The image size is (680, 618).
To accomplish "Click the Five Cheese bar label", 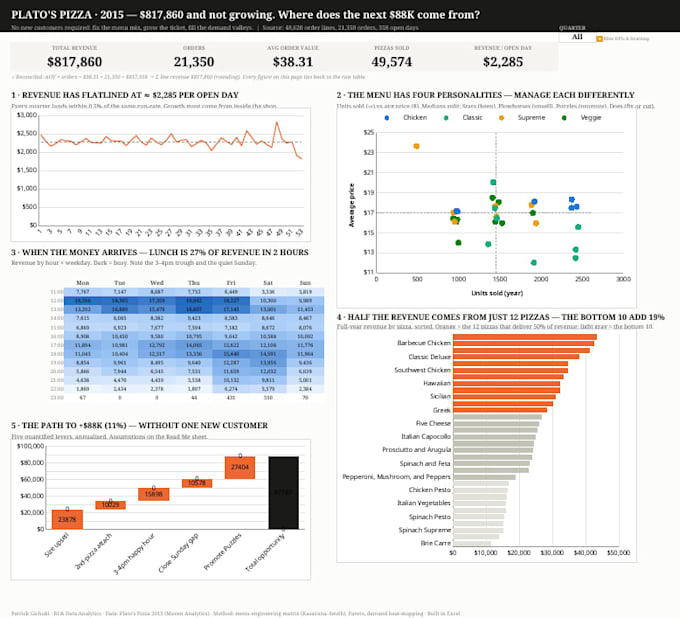I will point(433,423).
